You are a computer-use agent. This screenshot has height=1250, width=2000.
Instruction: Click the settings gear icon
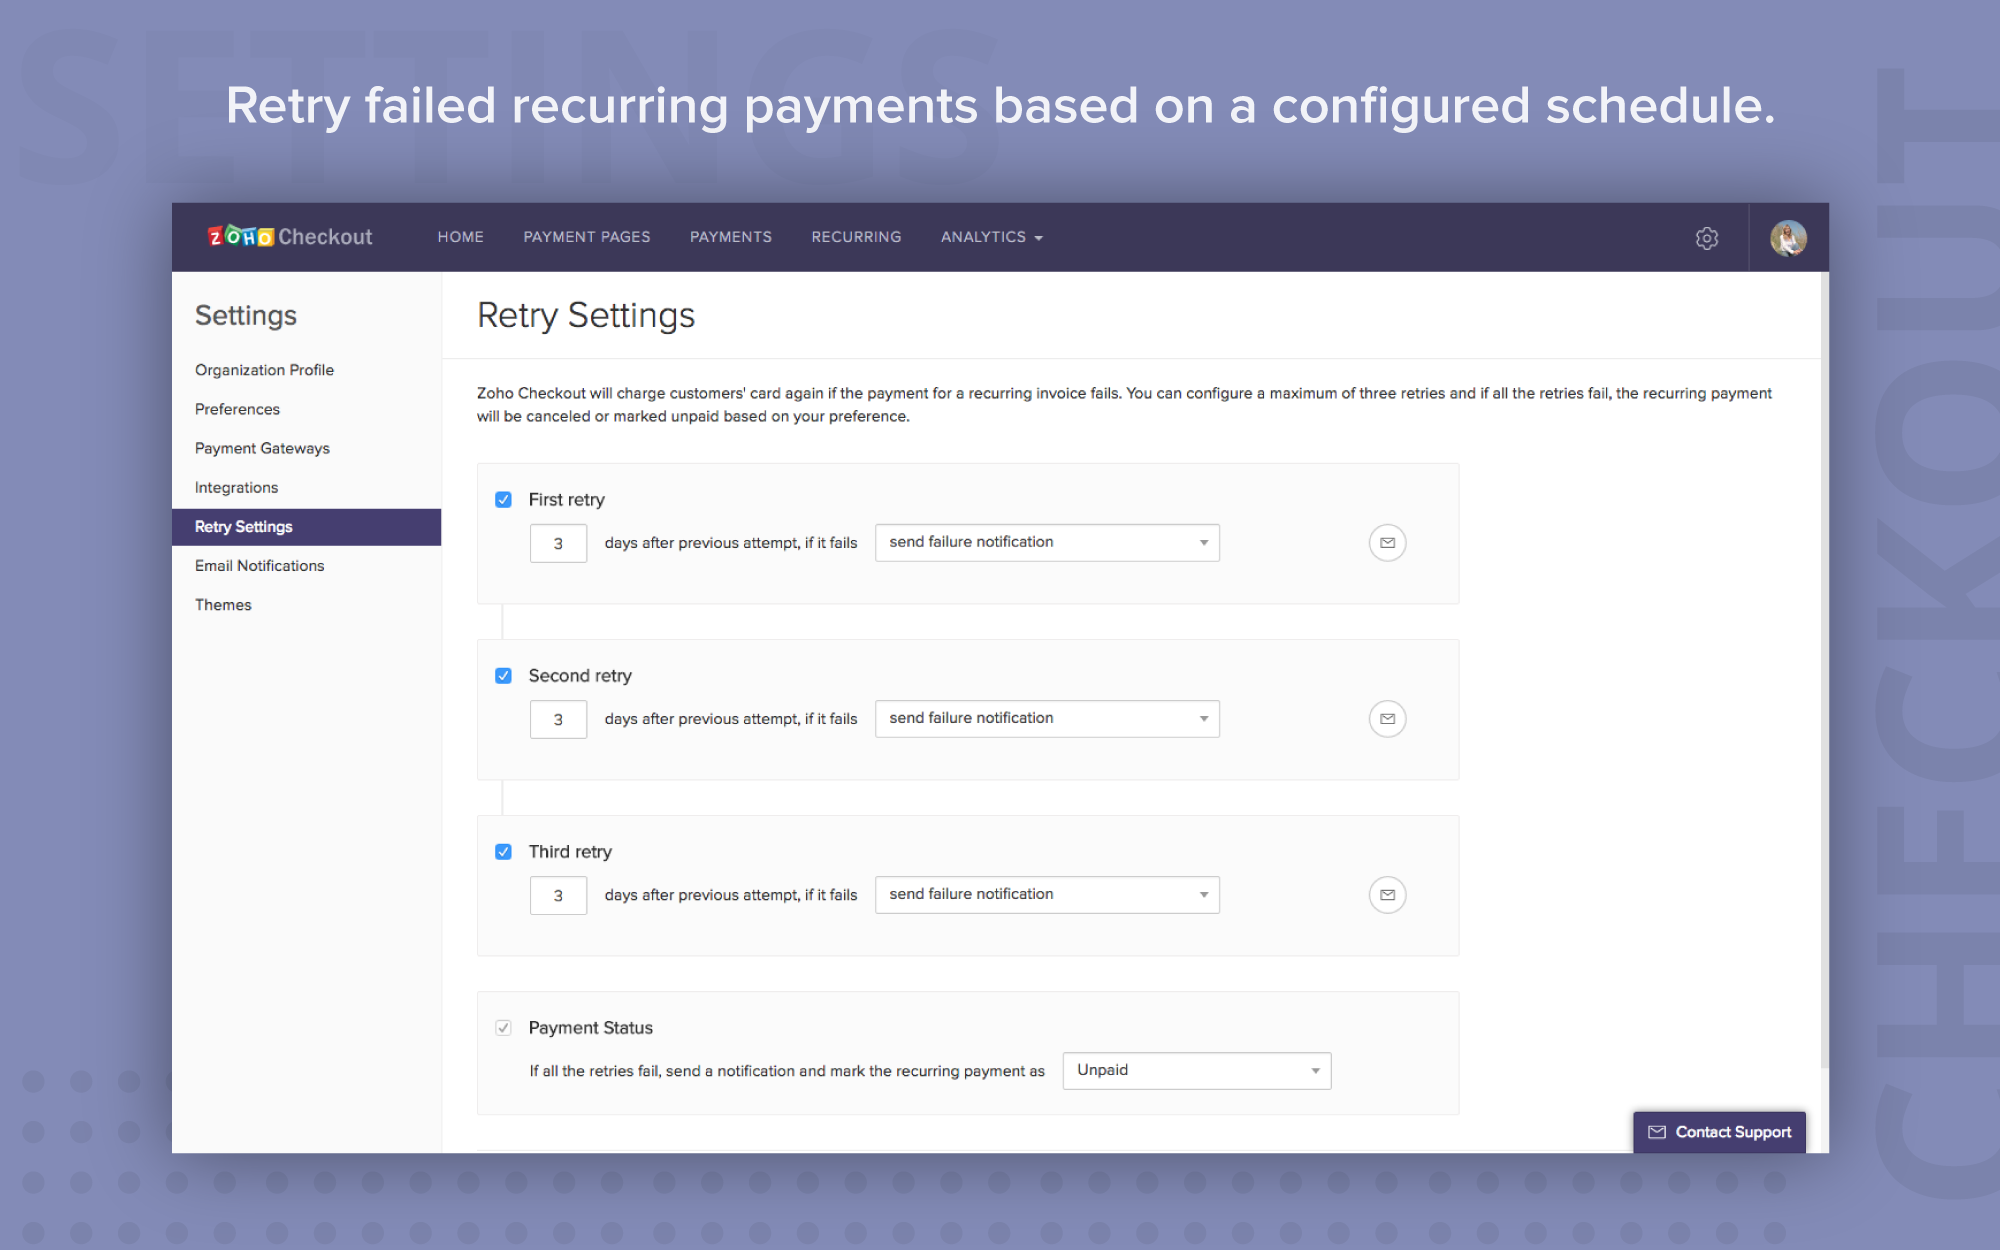(x=1706, y=238)
